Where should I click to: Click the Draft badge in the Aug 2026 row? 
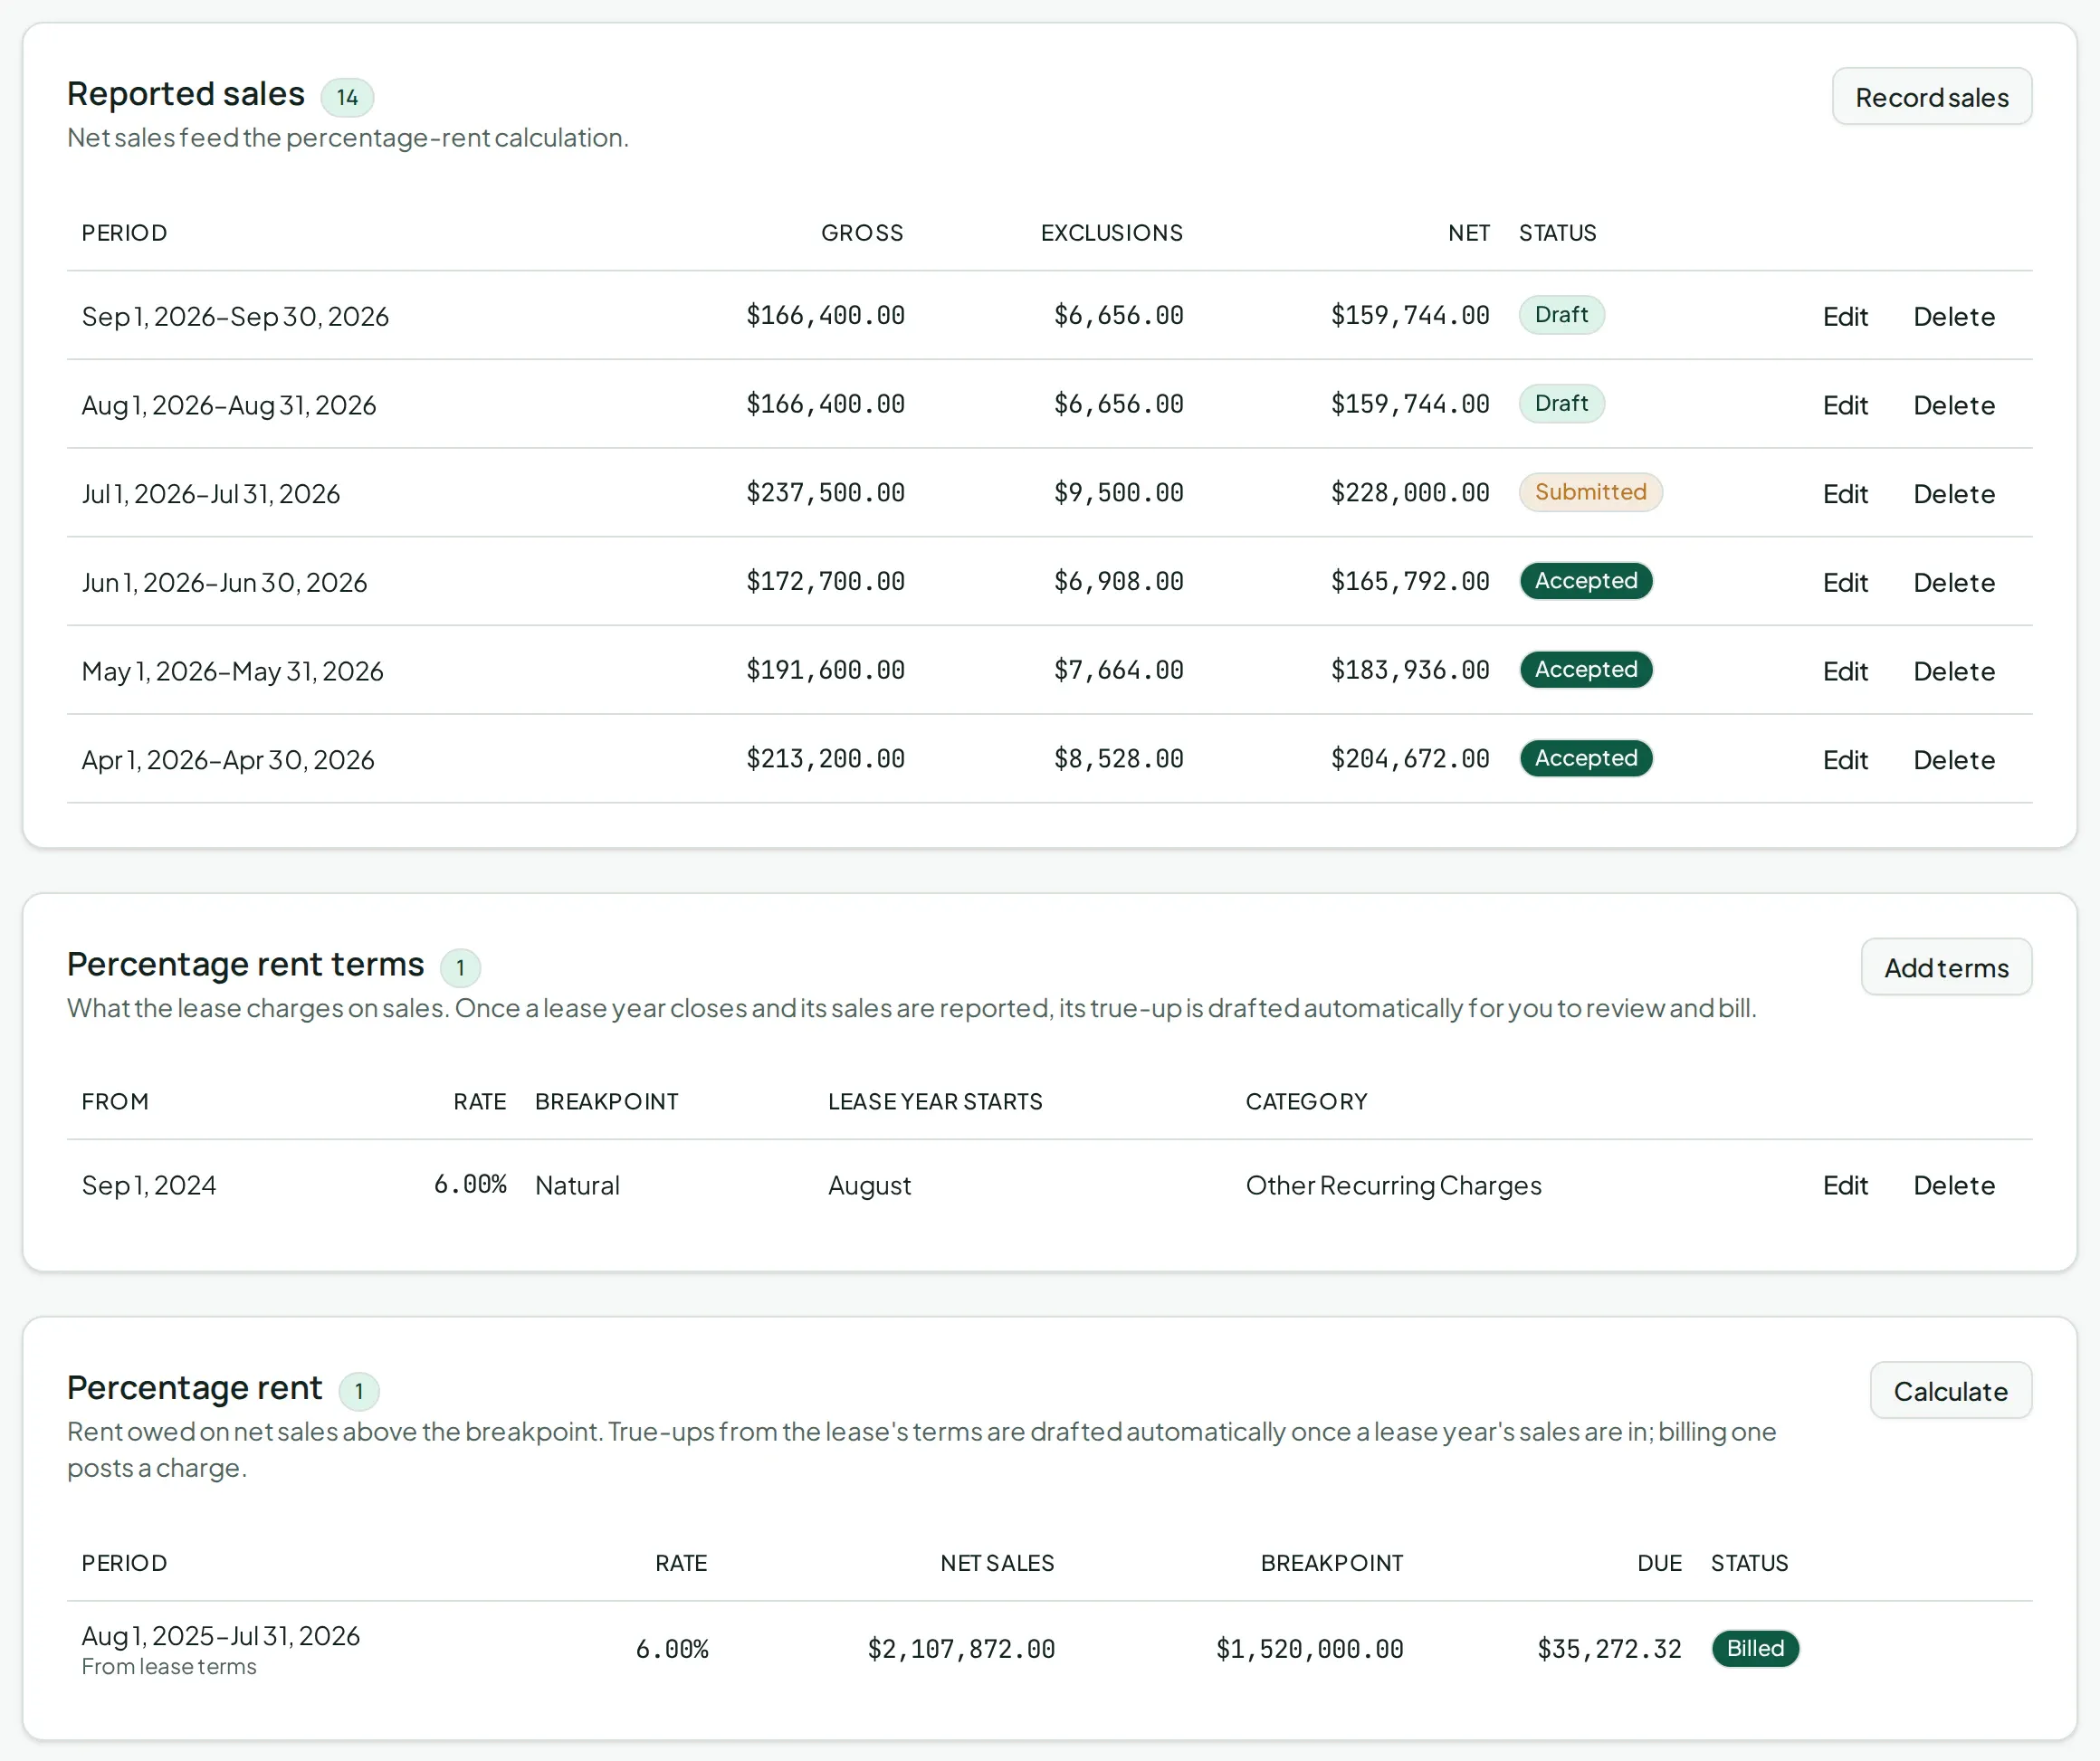[x=1561, y=403]
